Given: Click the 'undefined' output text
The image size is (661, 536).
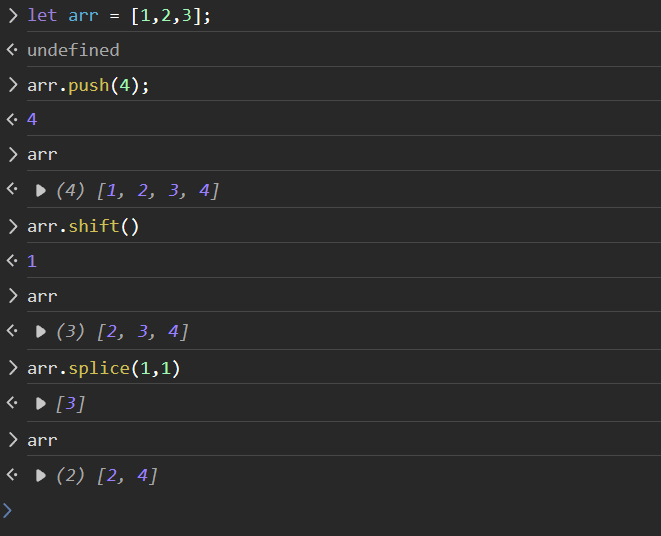Looking at the screenshot, I should click(x=73, y=50).
